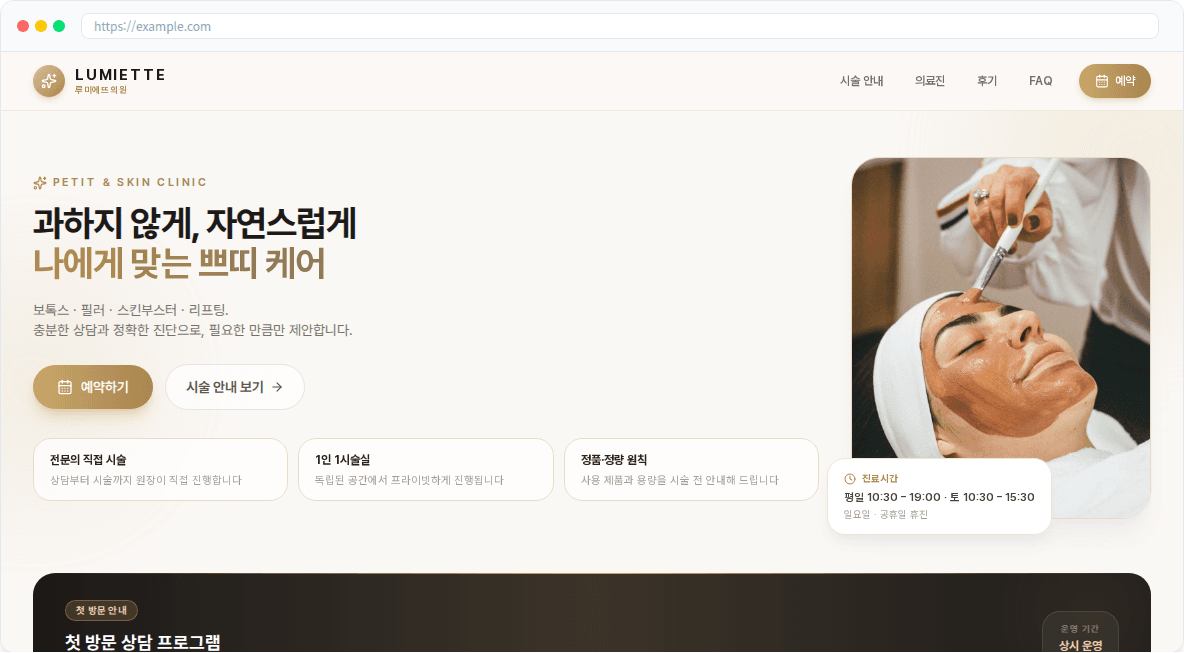Open the FAQ nav link
The width and height of the screenshot is (1184, 653).
[1041, 81]
